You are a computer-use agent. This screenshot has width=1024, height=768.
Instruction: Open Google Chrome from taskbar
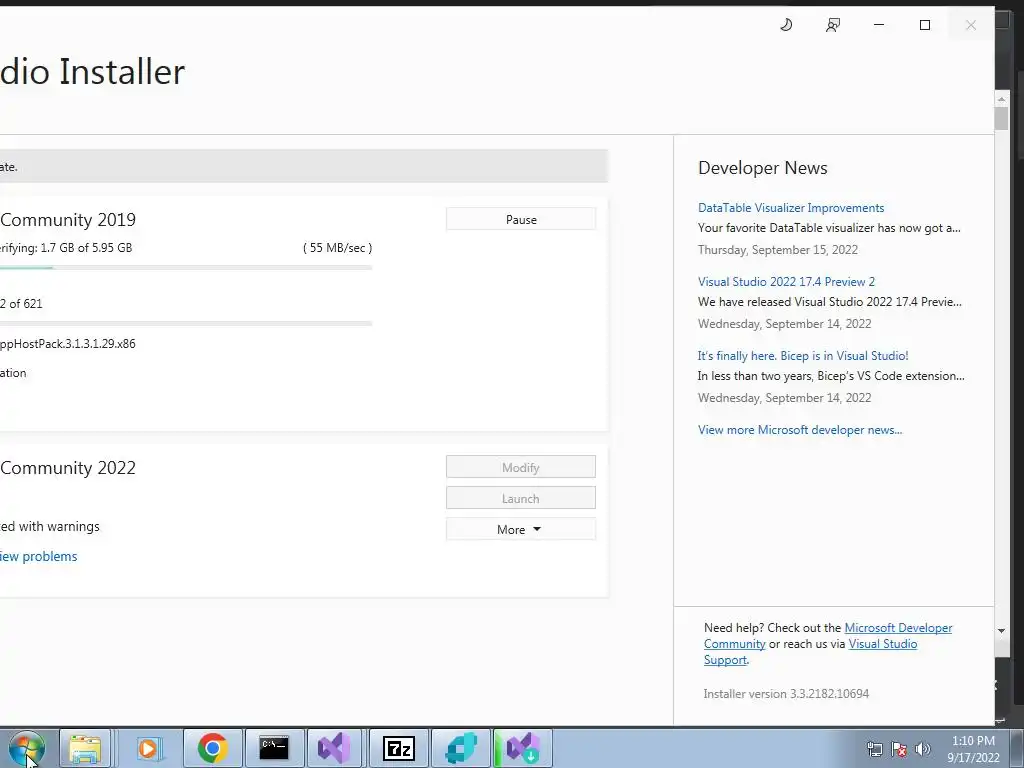[x=212, y=748]
